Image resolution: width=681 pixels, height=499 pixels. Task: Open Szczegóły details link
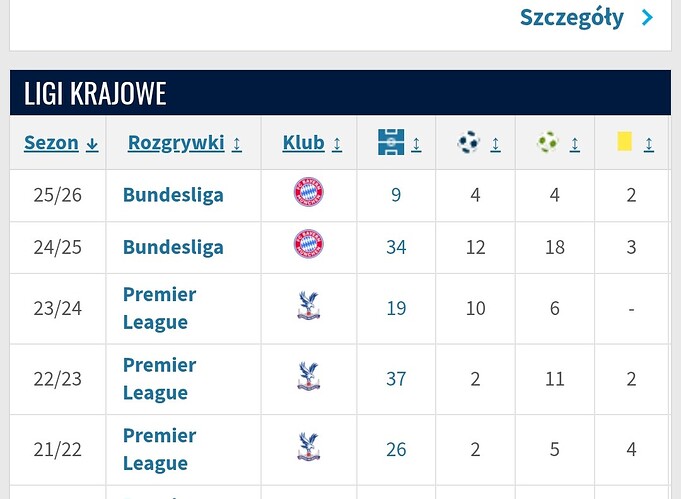point(572,17)
